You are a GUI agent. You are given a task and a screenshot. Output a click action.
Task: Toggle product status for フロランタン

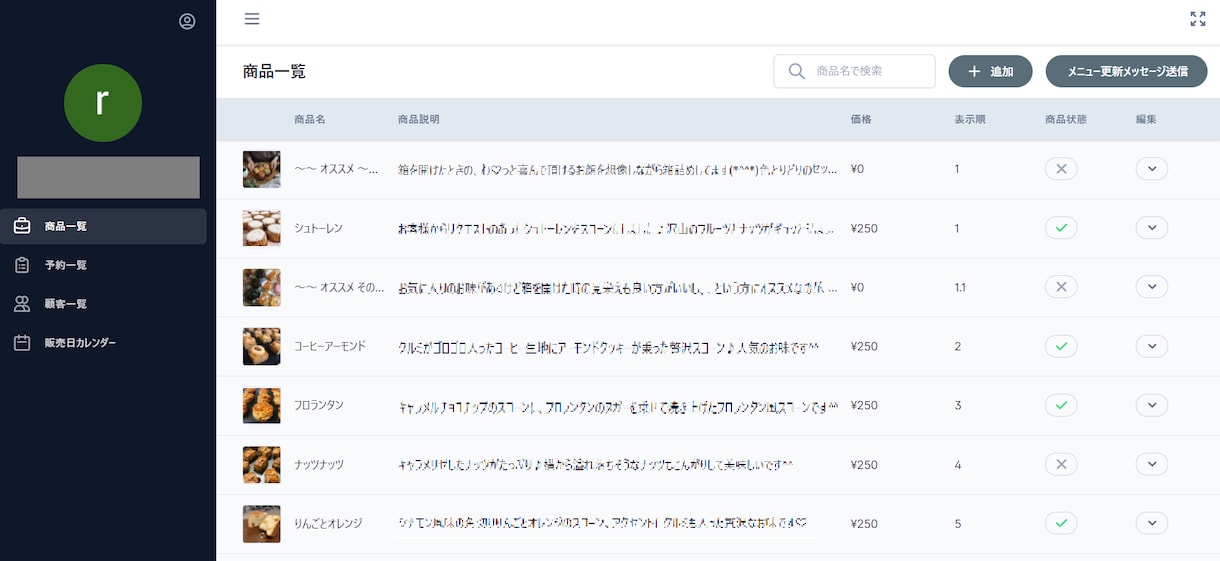tap(1061, 405)
